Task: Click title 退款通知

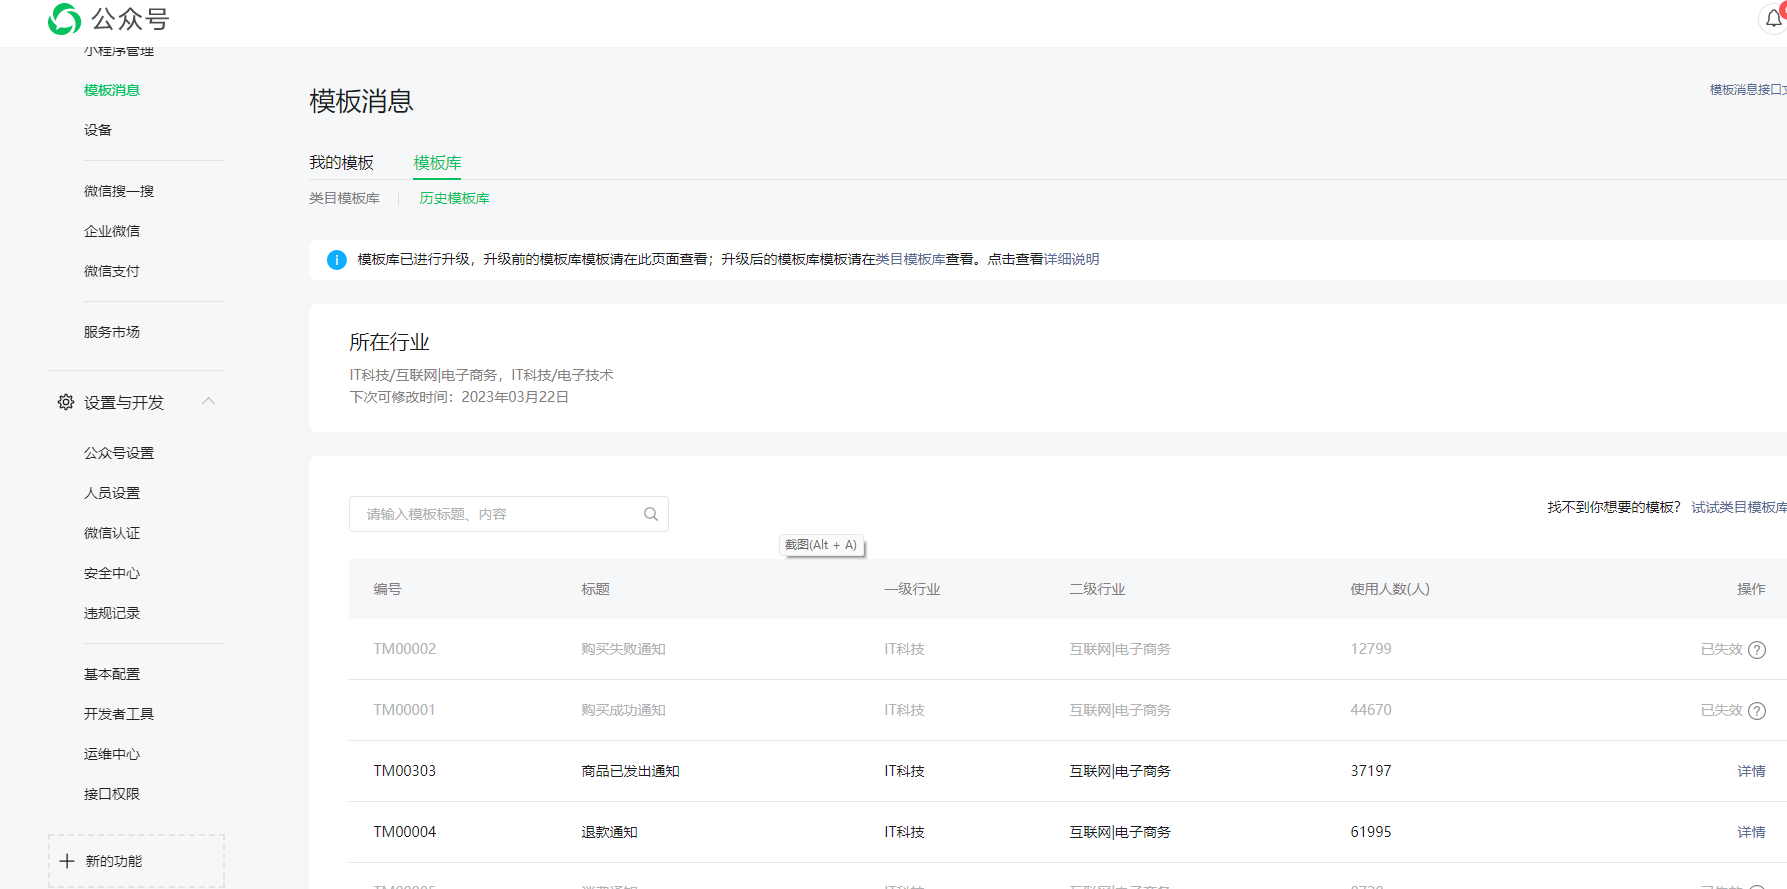Action: (609, 832)
